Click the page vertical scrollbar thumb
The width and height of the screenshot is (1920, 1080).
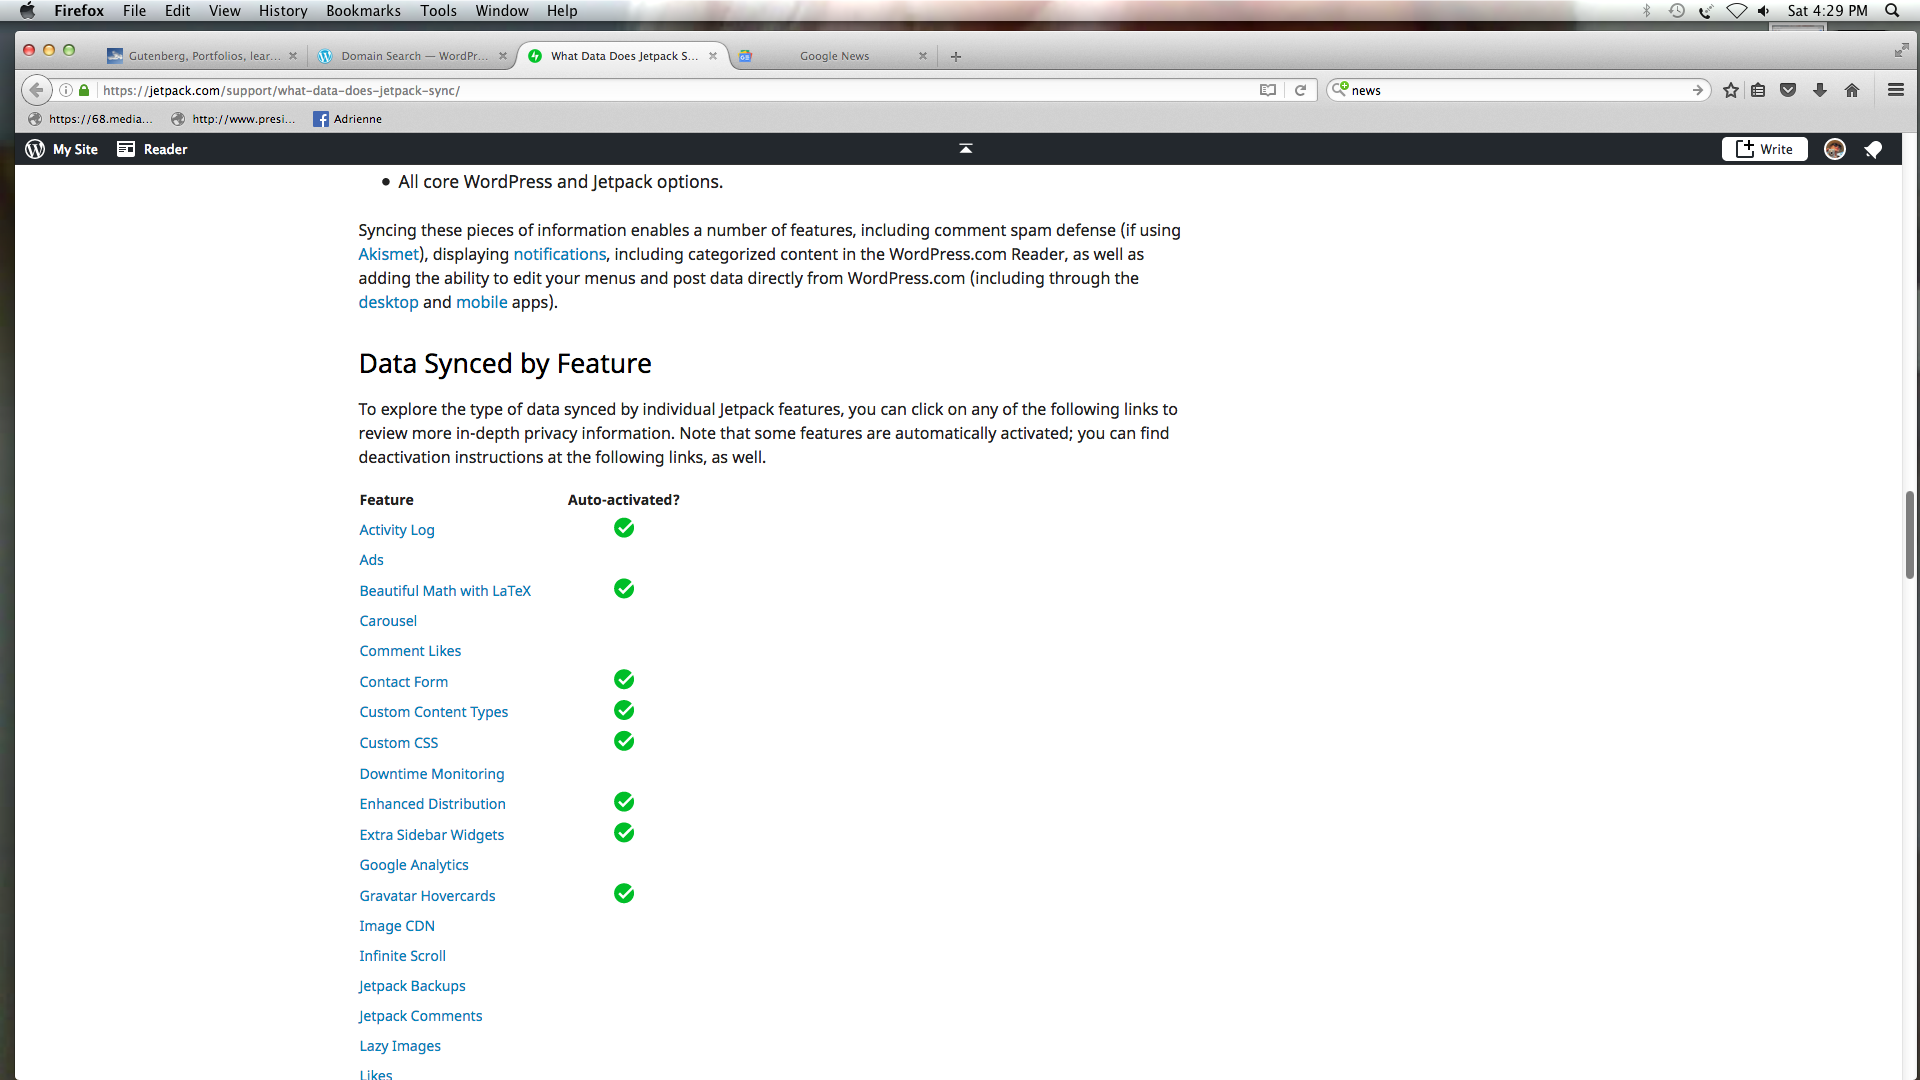coord(1909,535)
